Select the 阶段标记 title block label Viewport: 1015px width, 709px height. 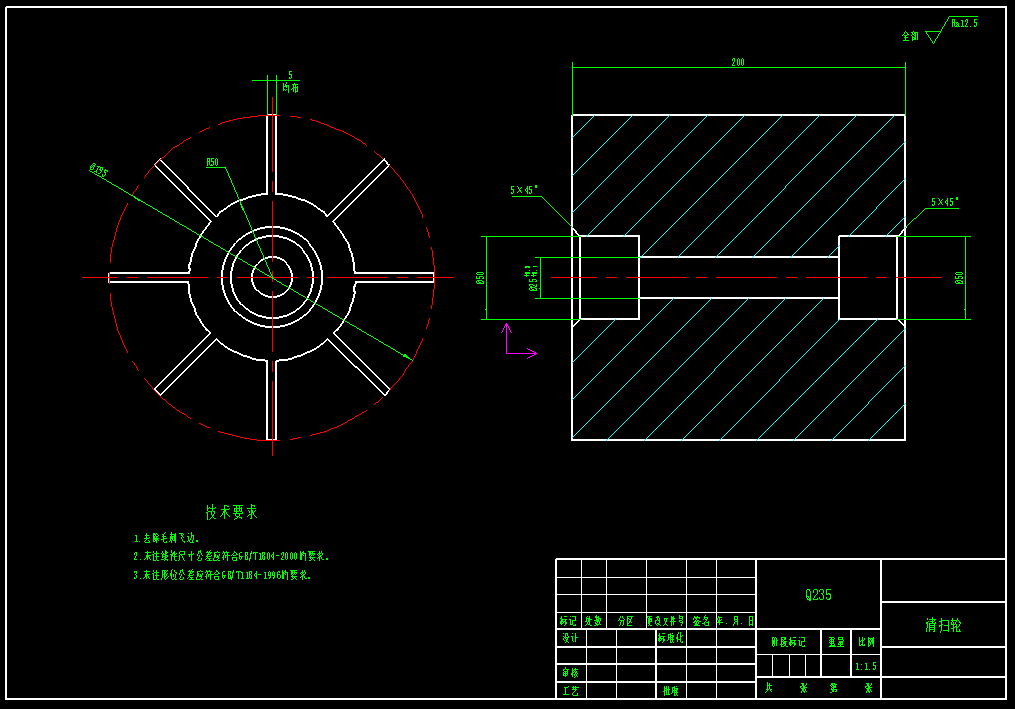coord(788,642)
